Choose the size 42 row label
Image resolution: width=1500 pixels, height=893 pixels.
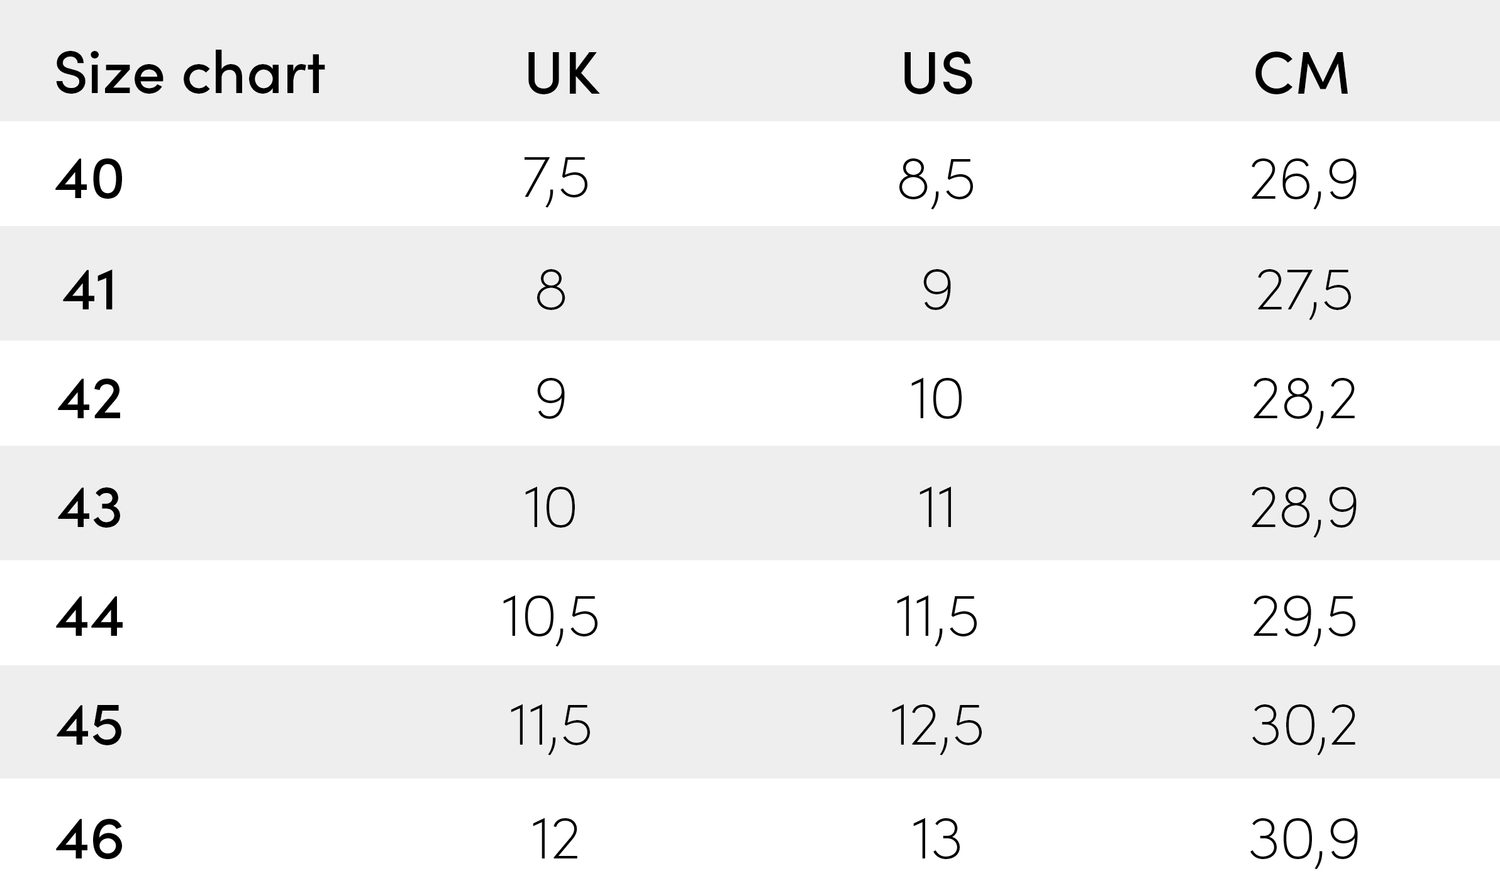point(90,399)
